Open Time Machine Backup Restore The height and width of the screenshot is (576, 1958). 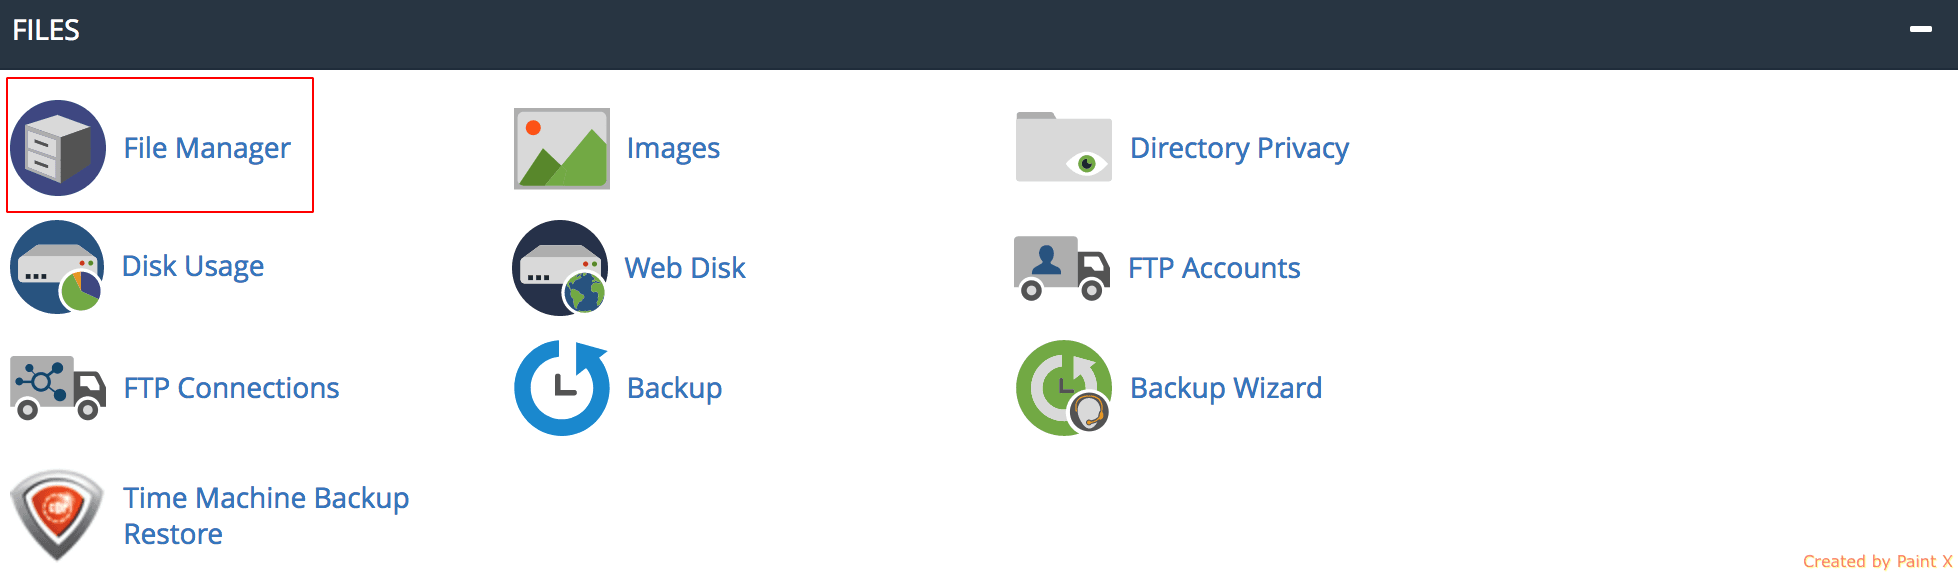(x=265, y=514)
